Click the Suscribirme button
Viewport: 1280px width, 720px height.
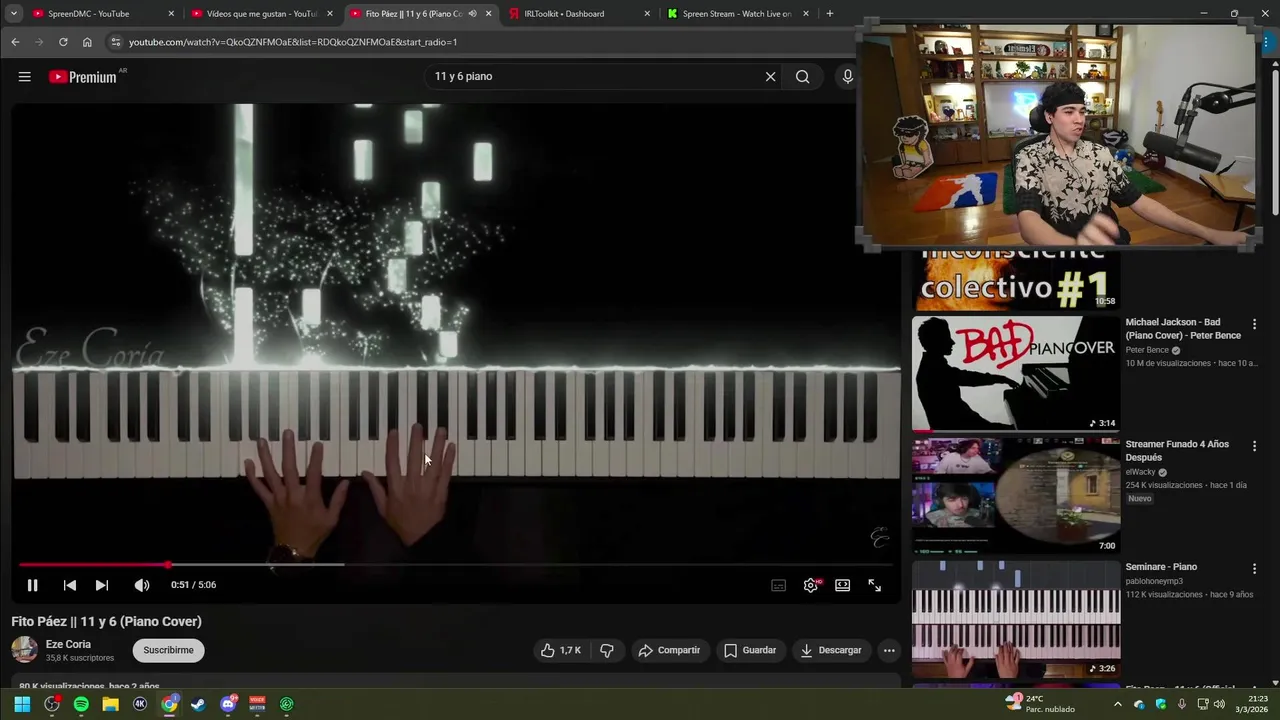pyautogui.click(x=168, y=650)
